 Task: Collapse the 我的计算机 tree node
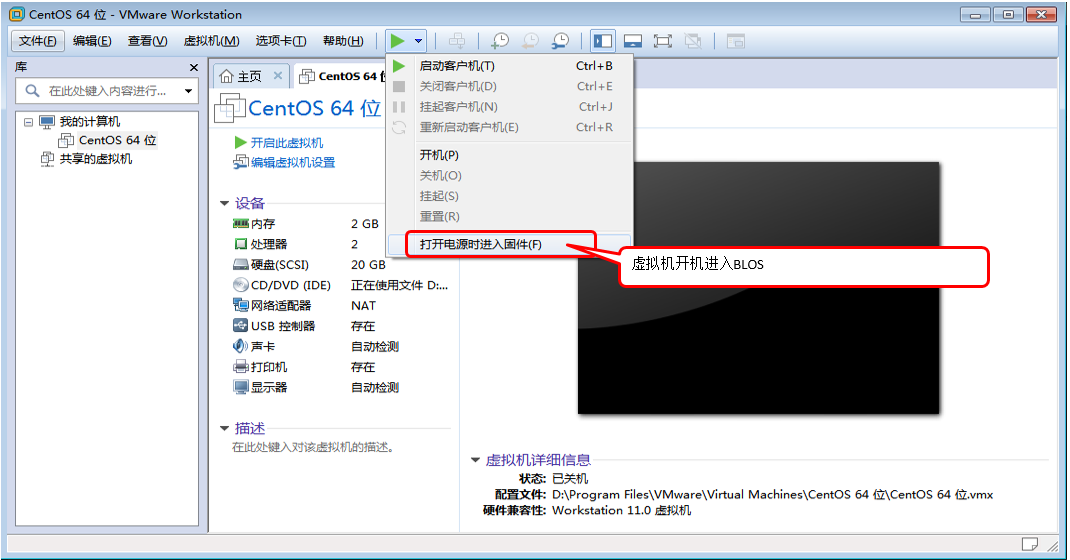click(28, 122)
